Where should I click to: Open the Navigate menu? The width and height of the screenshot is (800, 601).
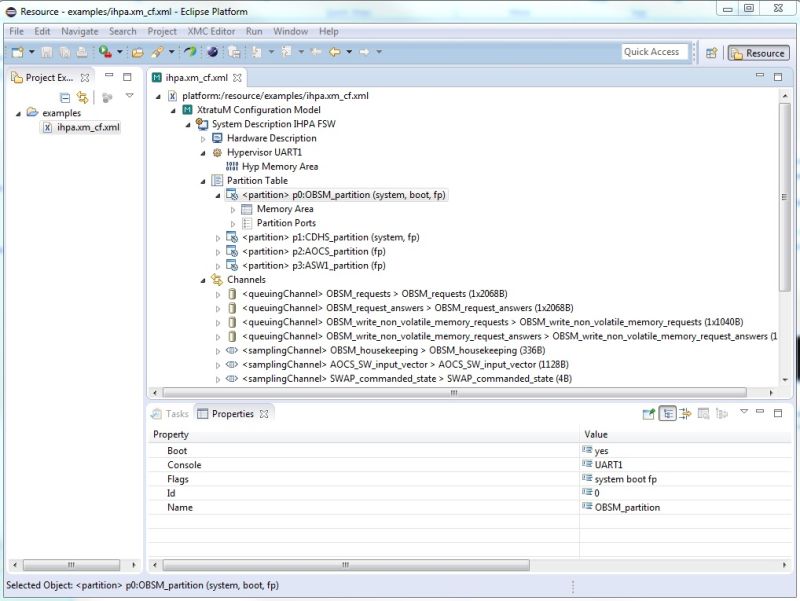tap(80, 31)
